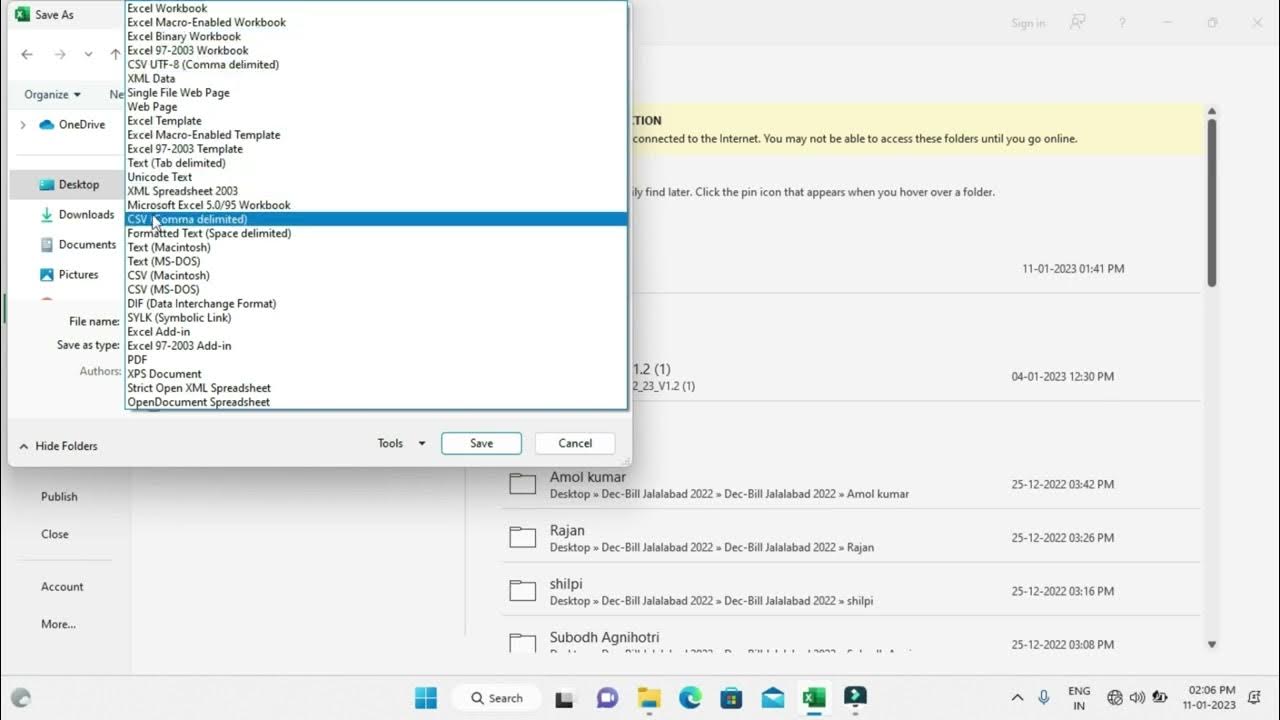This screenshot has width=1280, height=720.
Task: Cancel the Save As dialog
Action: [x=575, y=443]
